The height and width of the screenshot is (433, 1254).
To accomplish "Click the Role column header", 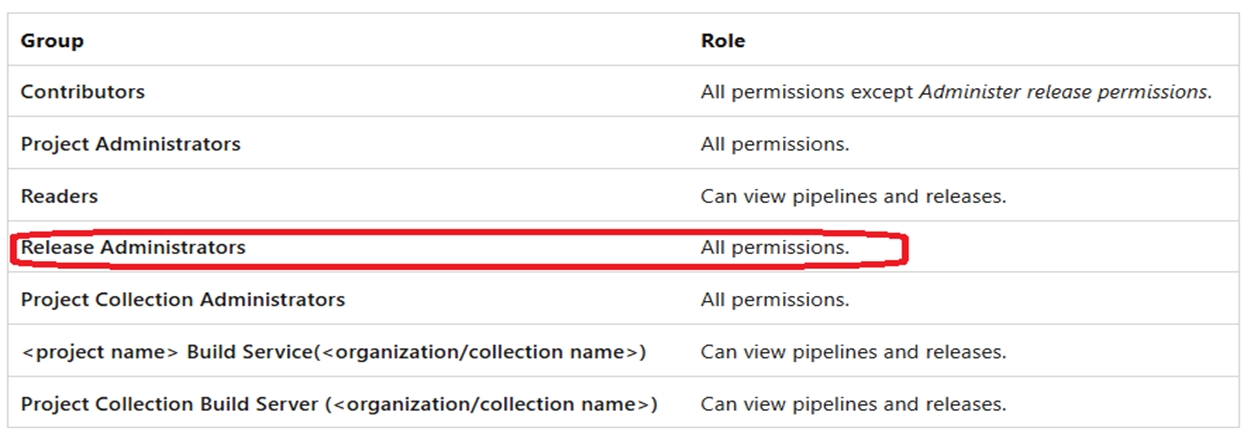I will tap(723, 41).
